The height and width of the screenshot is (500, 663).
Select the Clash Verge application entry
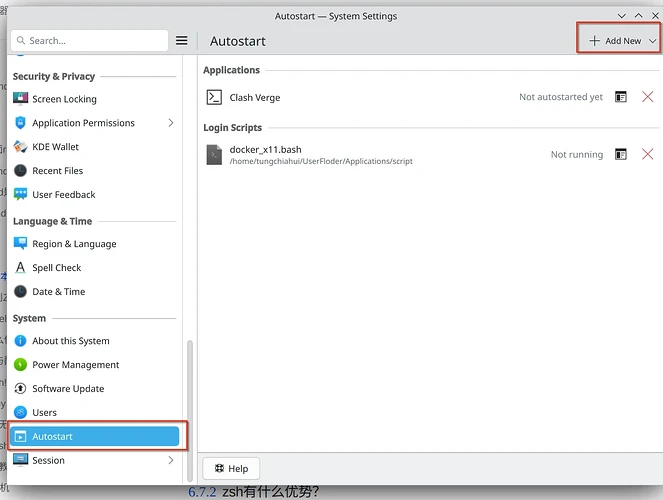click(255, 98)
